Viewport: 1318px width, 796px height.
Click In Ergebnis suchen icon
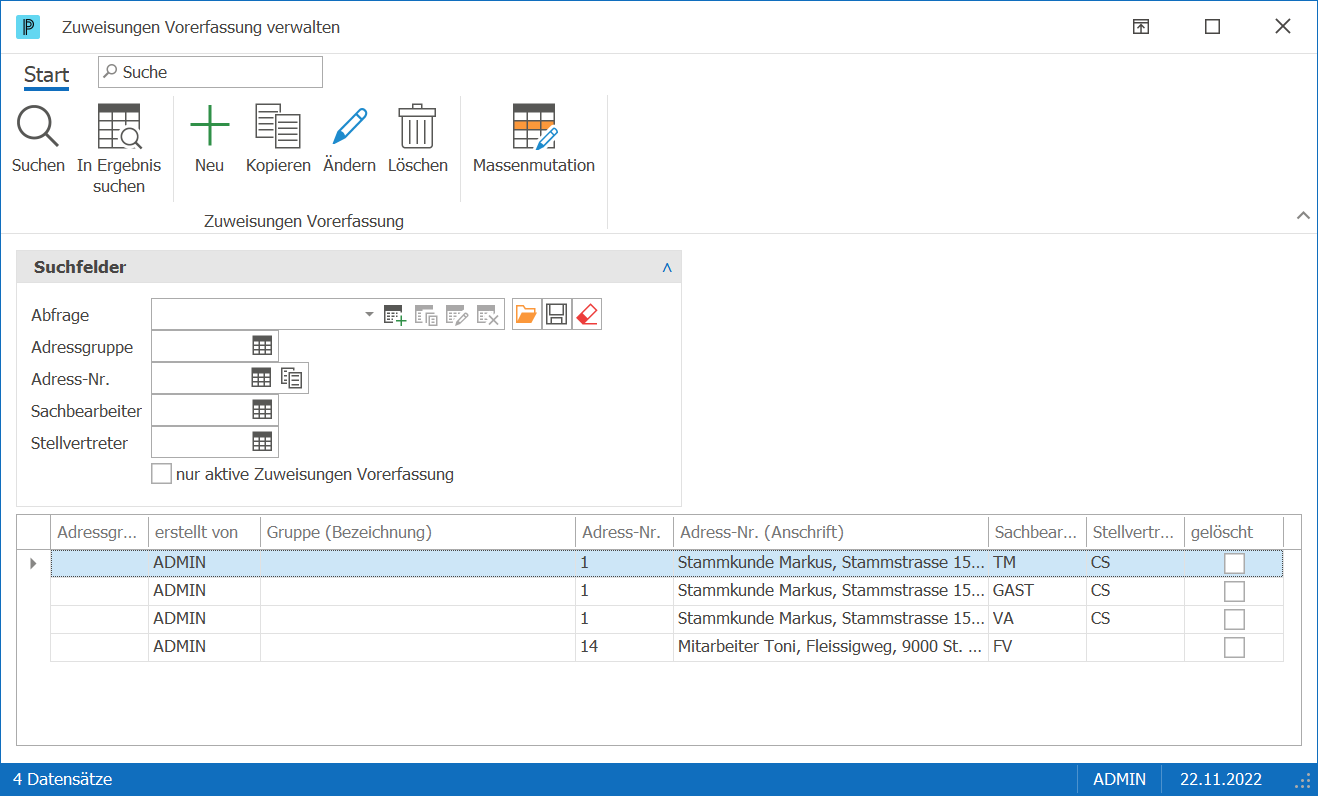(x=119, y=127)
